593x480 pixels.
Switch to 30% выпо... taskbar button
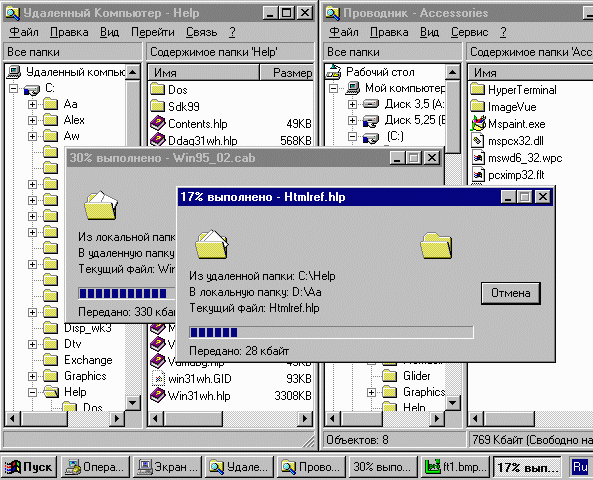(x=382, y=467)
